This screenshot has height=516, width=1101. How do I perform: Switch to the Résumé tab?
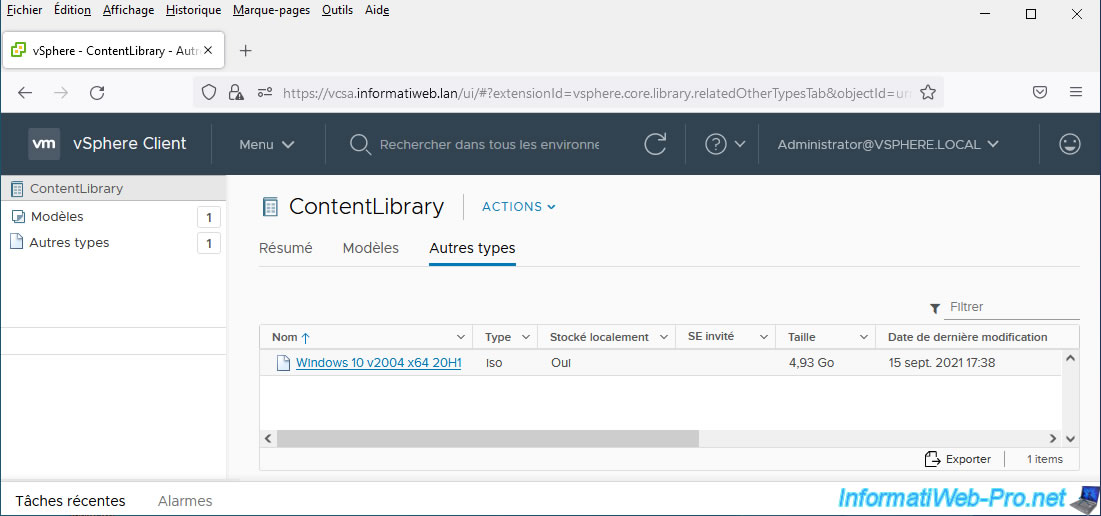coord(286,248)
